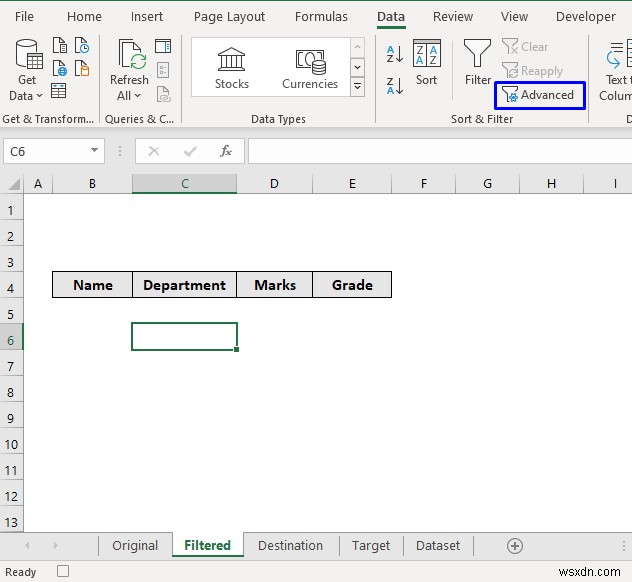The image size is (632, 582).
Task: Click the Marks header cell
Action: tap(275, 285)
